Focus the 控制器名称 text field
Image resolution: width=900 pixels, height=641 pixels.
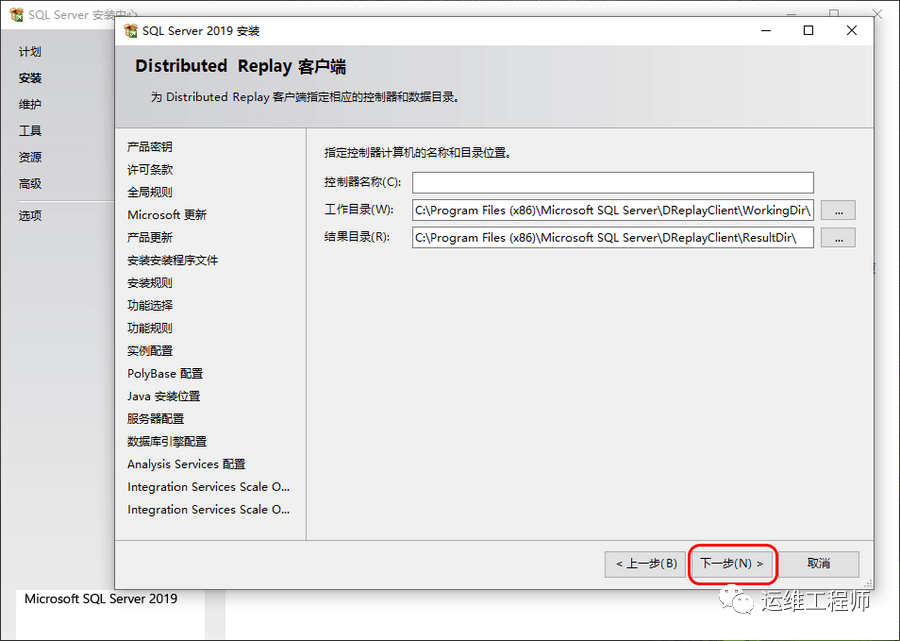612,182
